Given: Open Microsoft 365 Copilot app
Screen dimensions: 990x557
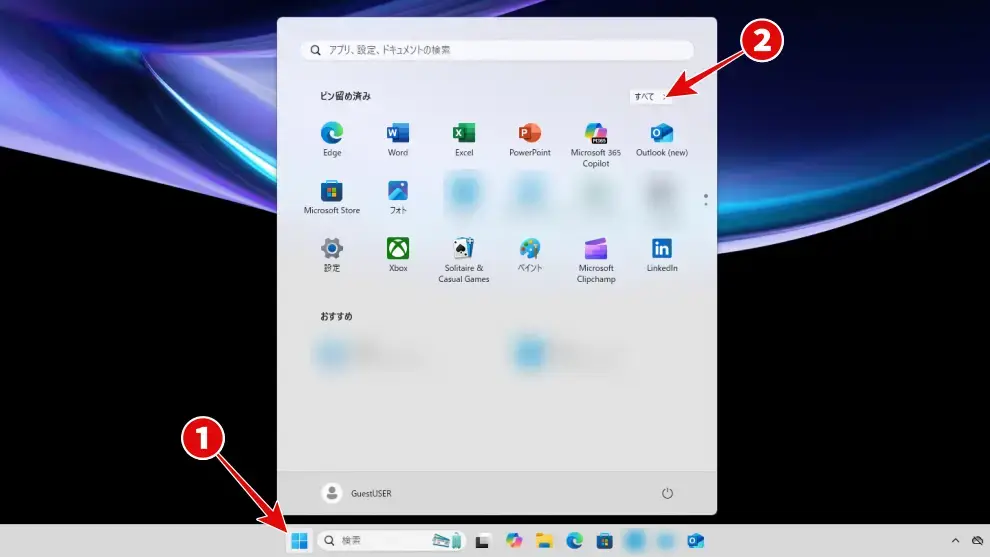Looking at the screenshot, I should point(595,145).
